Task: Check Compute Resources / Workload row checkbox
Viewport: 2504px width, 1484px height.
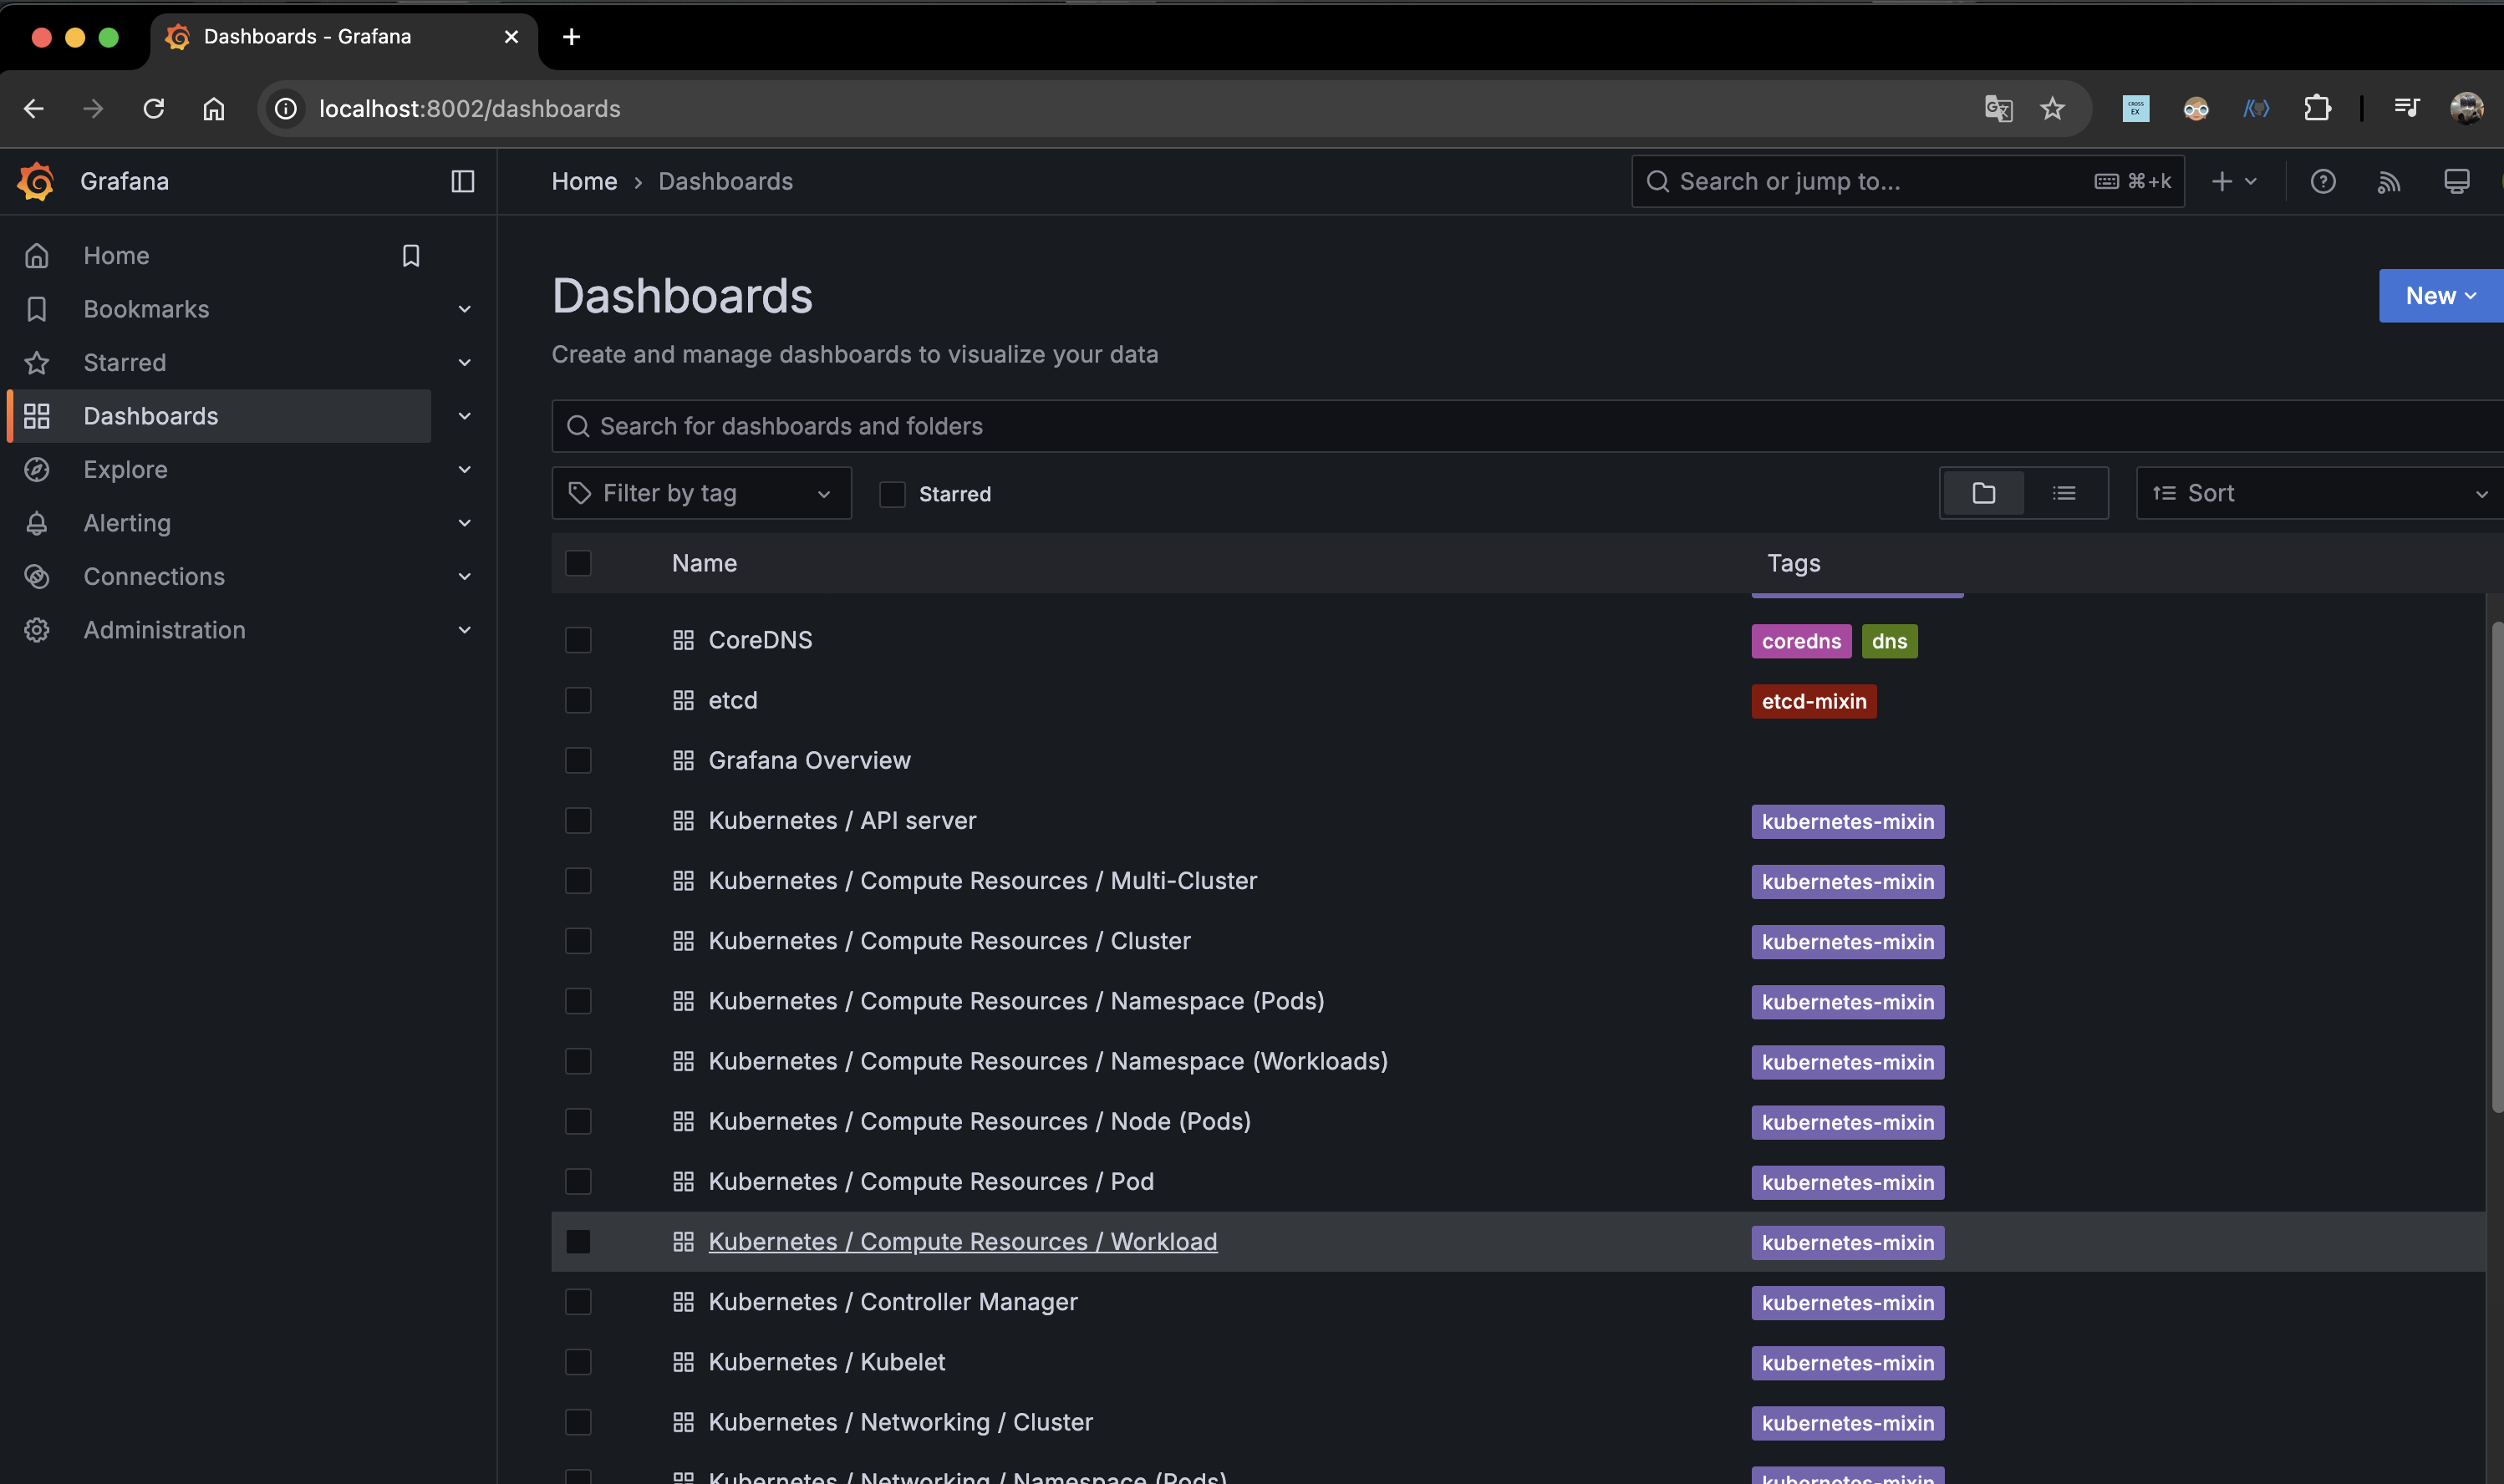Action: click(578, 1241)
